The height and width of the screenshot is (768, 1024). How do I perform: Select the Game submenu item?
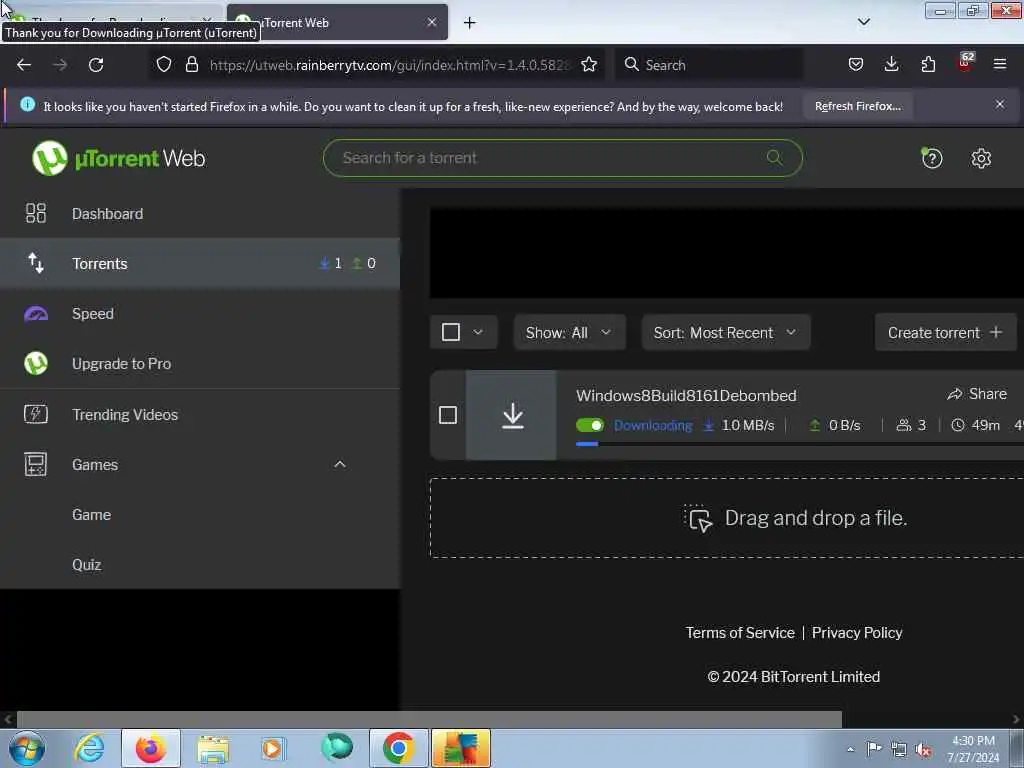point(91,515)
